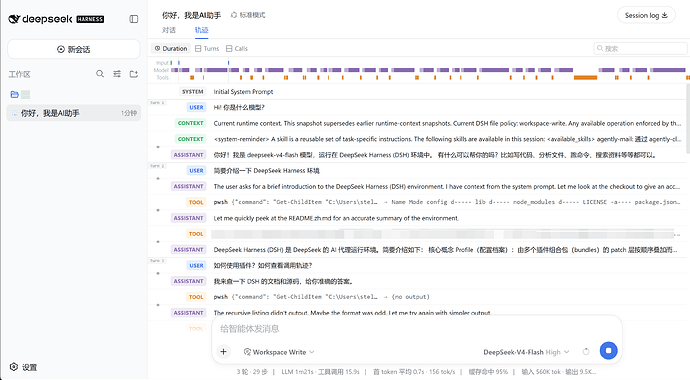Open USER row '如何使用插件?'

417,266
